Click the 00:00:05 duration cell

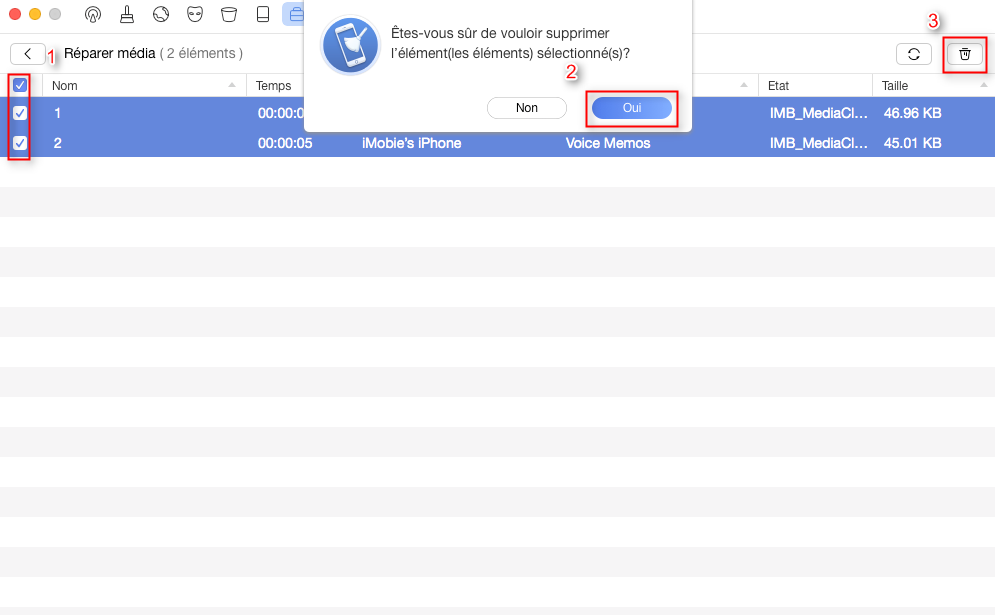[285, 143]
